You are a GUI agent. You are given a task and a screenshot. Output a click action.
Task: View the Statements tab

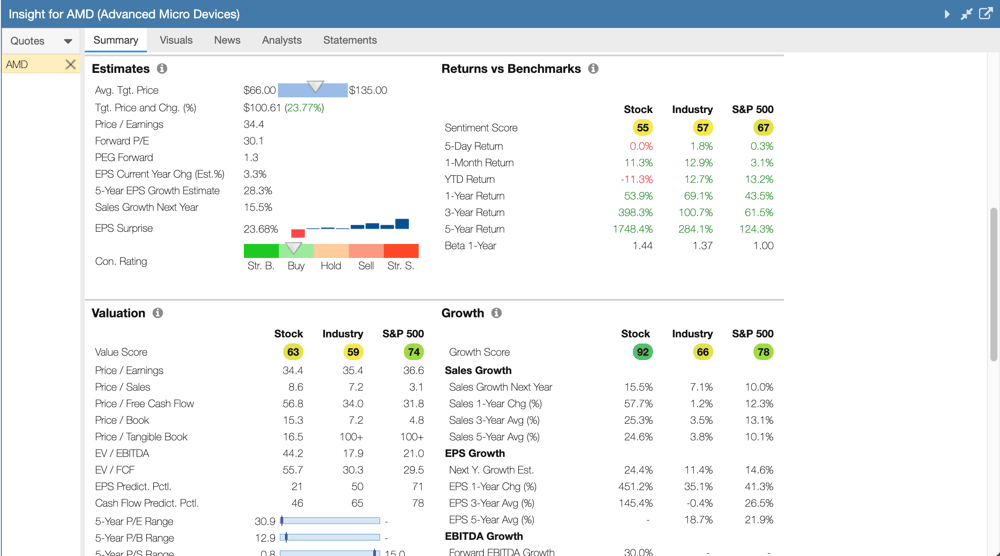pos(350,40)
